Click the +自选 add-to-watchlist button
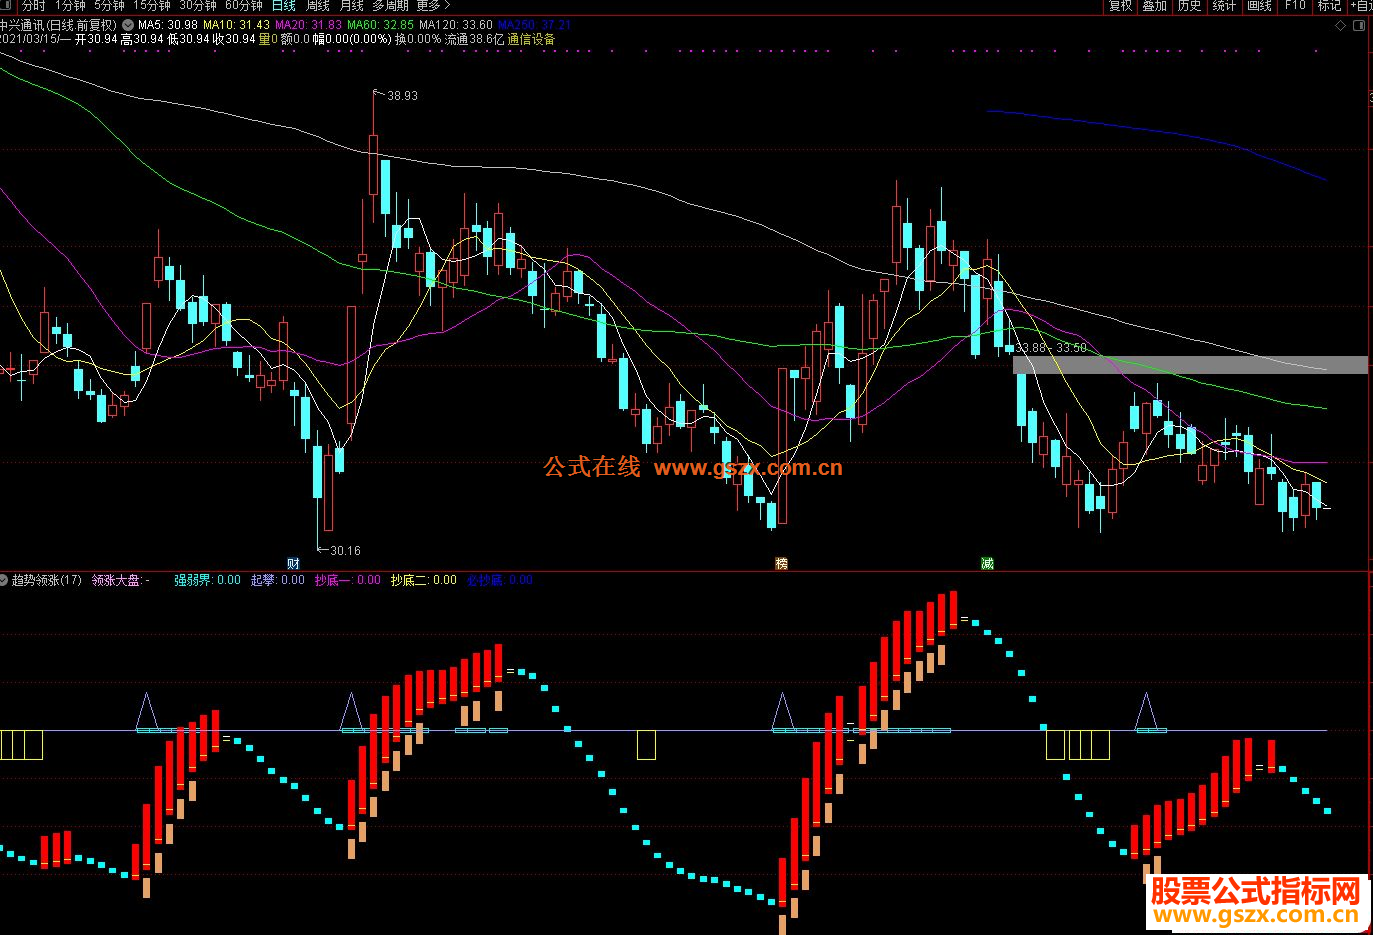The height and width of the screenshot is (935, 1373). 1361,5
